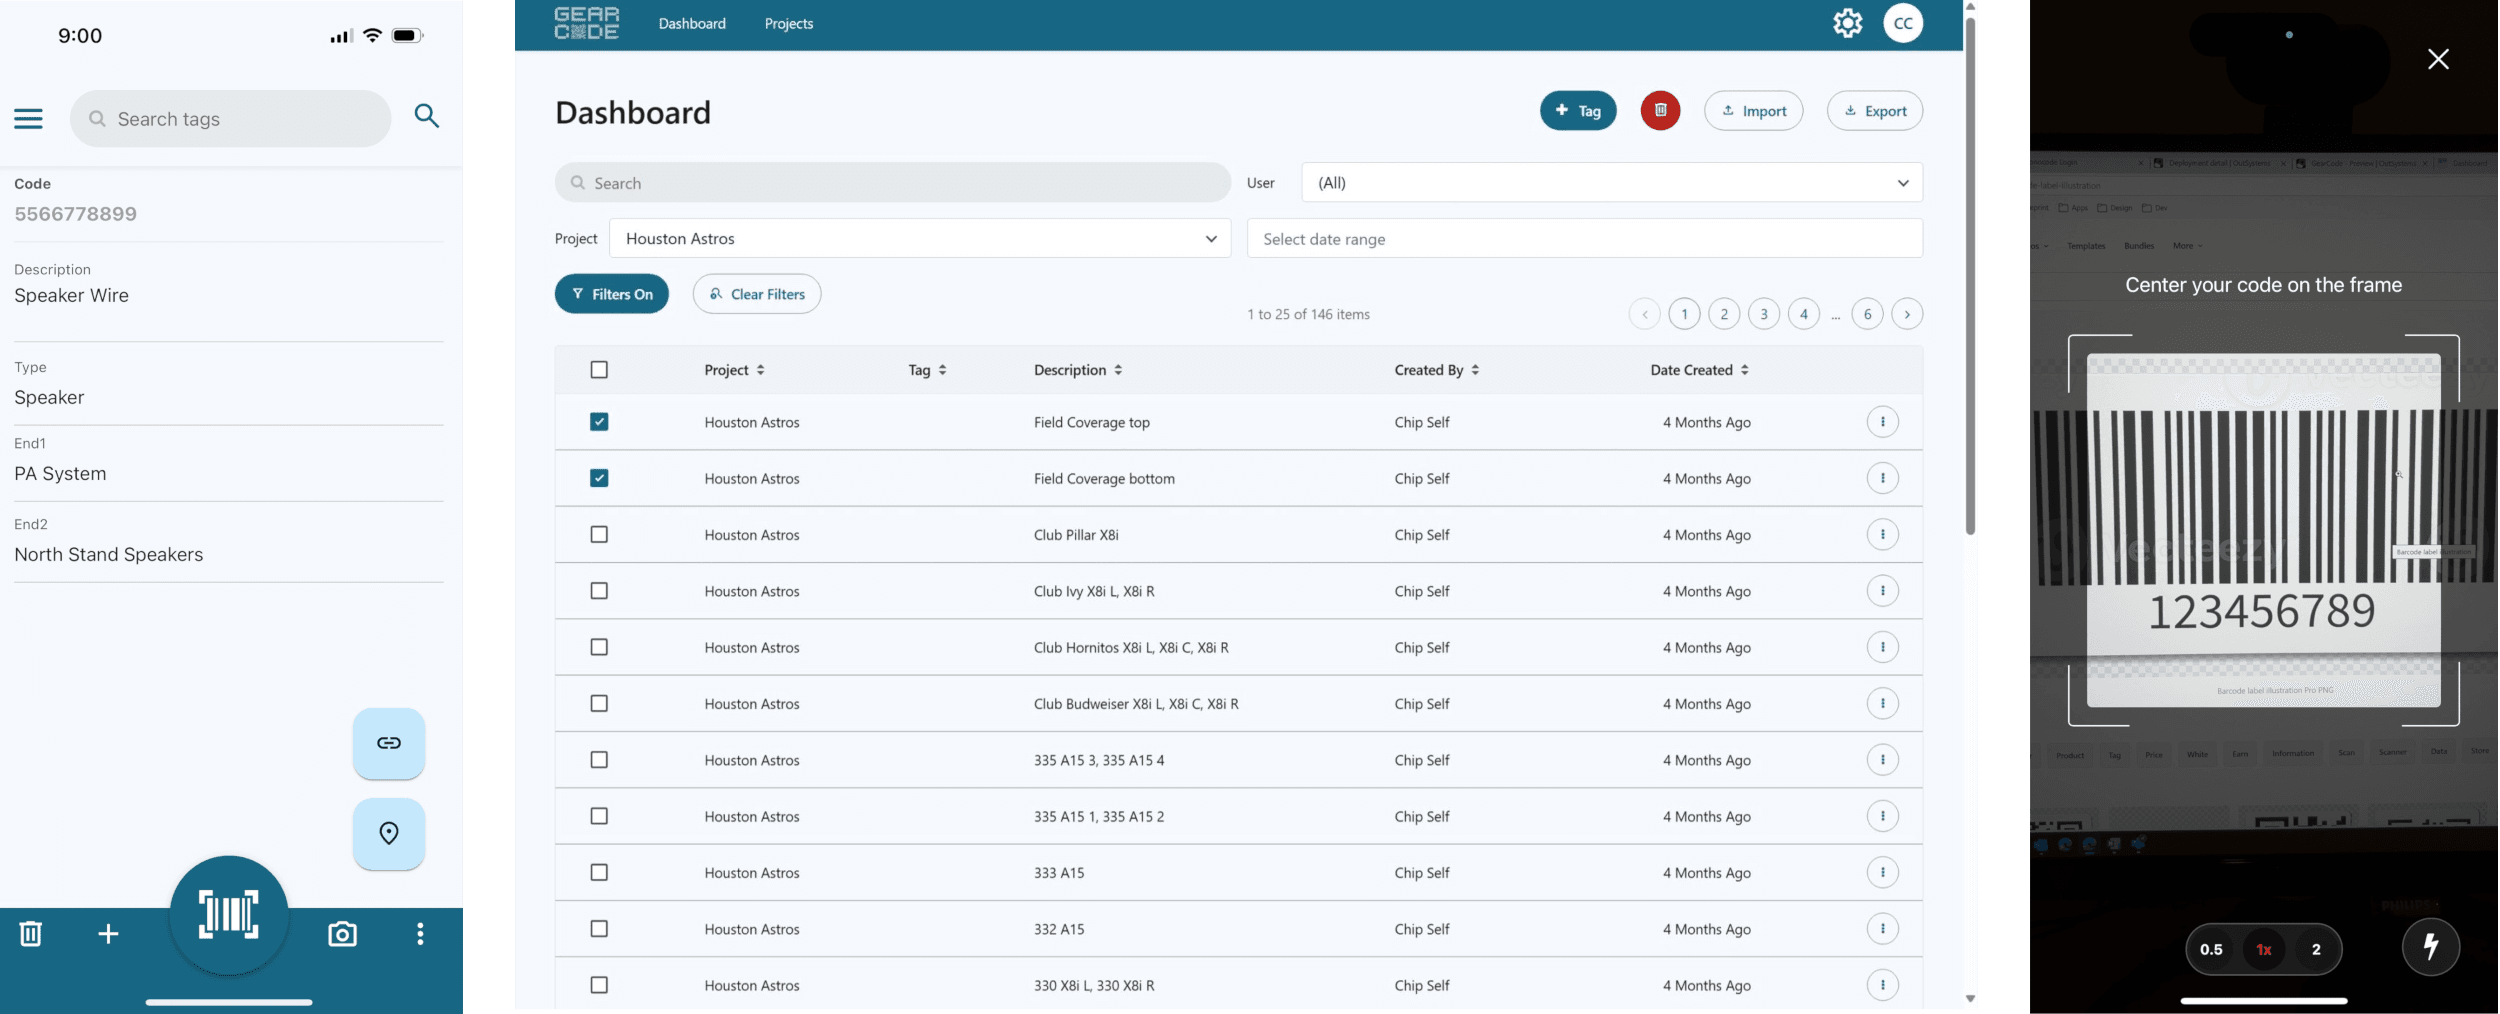The width and height of the screenshot is (2500, 1014).
Task: Open row menu for 335 A15 3 row
Action: 1882,760
